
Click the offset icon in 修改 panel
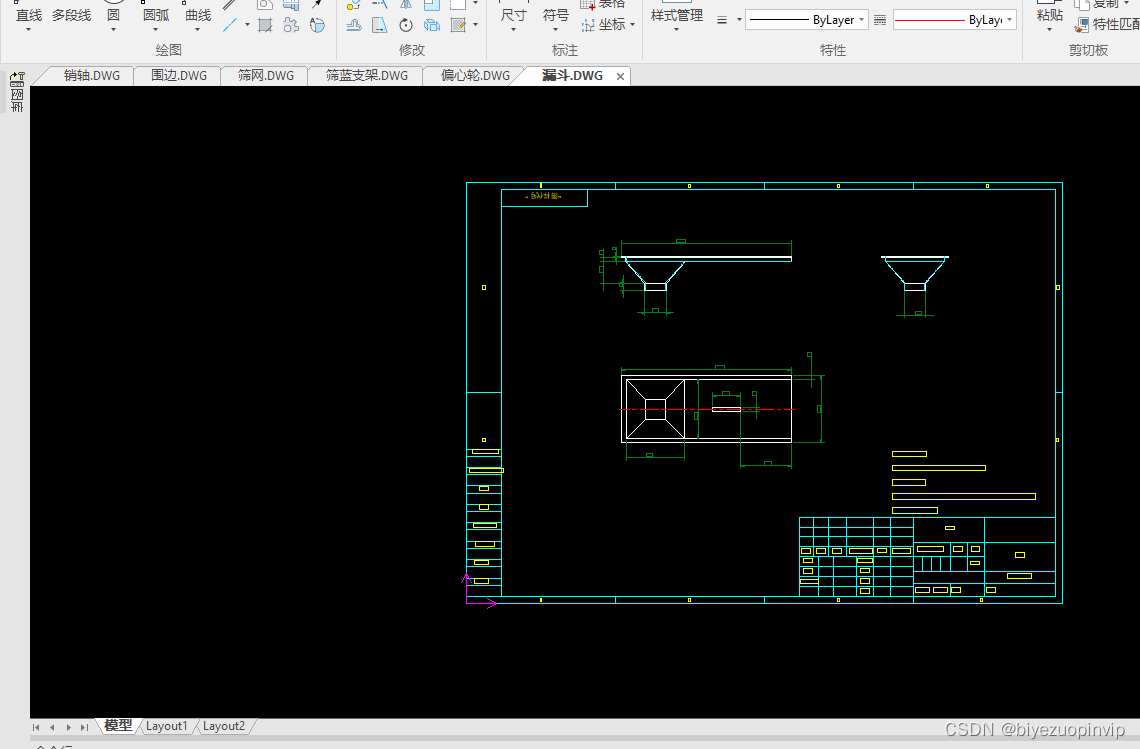coord(354,25)
